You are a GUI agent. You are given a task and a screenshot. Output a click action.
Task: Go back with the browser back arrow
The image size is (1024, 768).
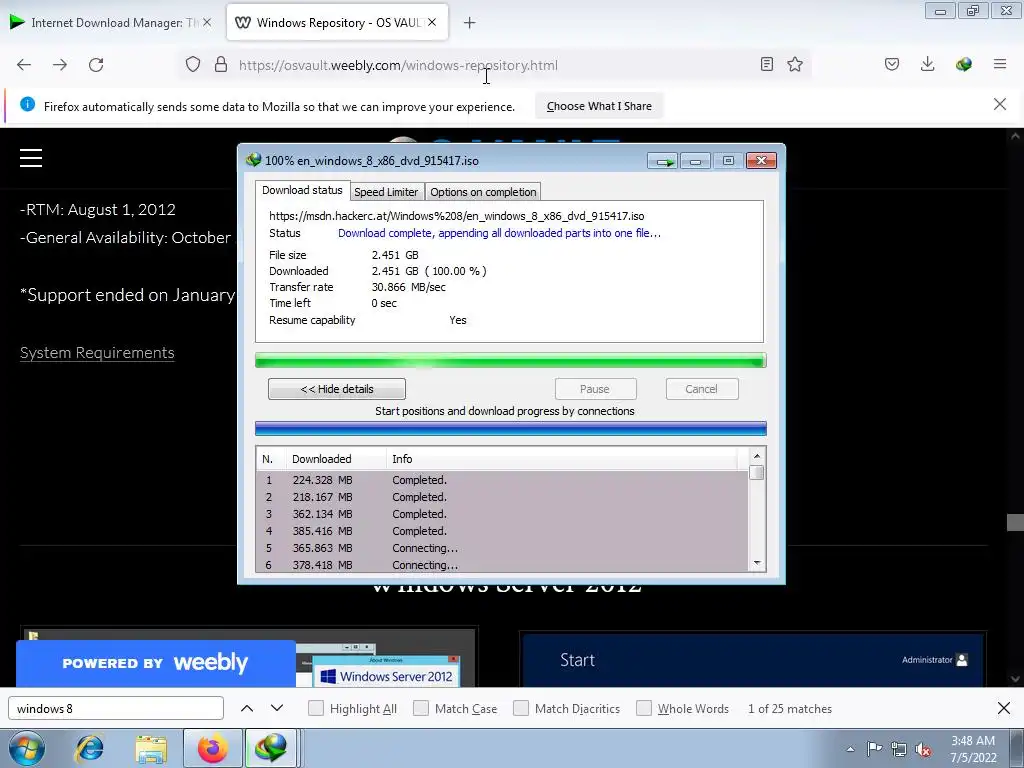(x=24, y=65)
